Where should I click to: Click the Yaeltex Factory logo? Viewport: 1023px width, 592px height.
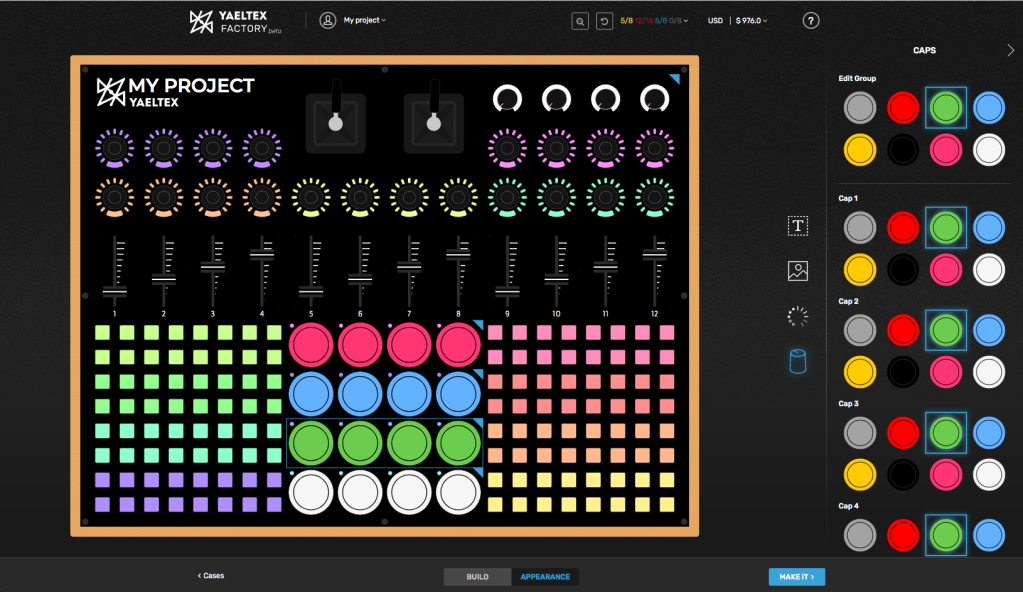(234, 21)
